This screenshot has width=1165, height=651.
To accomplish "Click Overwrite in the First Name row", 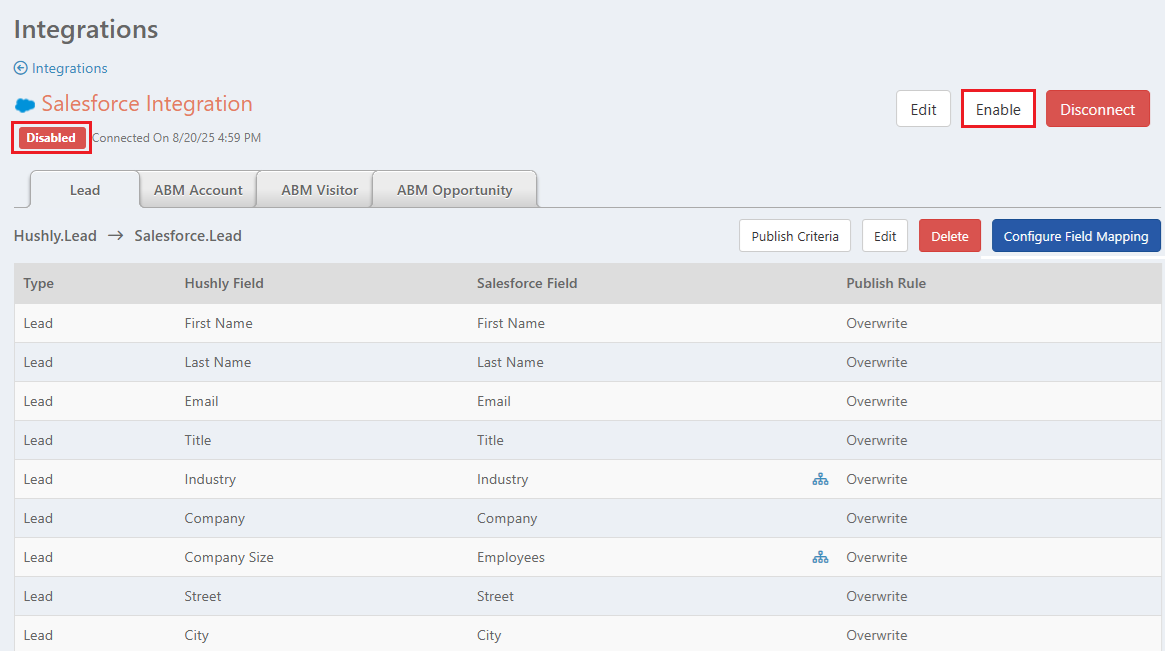I will coord(877,323).
